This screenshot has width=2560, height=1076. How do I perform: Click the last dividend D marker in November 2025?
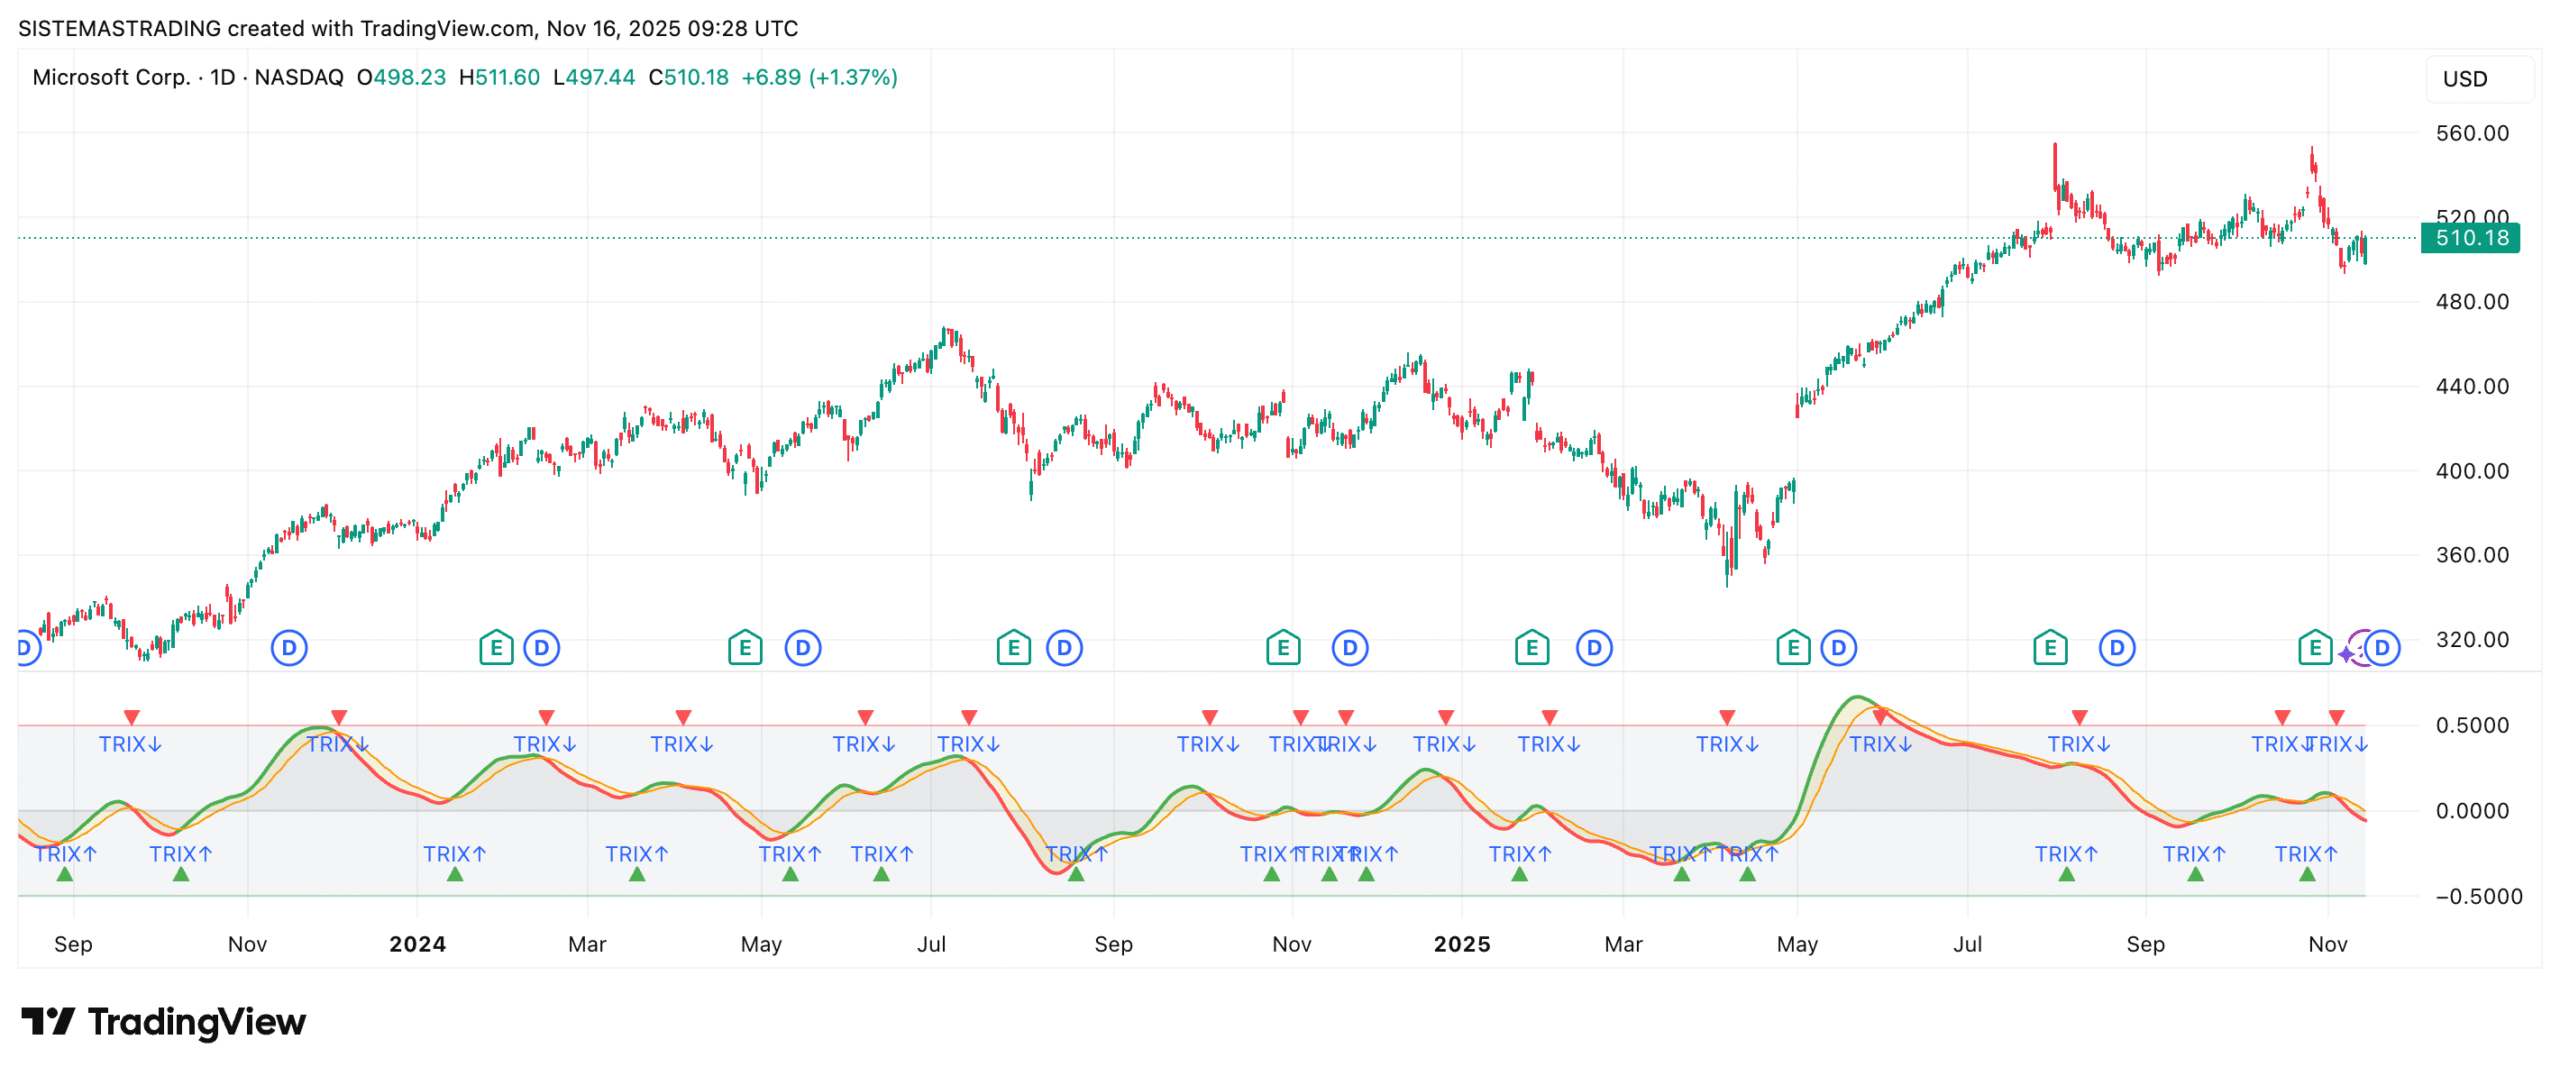pyautogui.click(x=2381, y=648)
